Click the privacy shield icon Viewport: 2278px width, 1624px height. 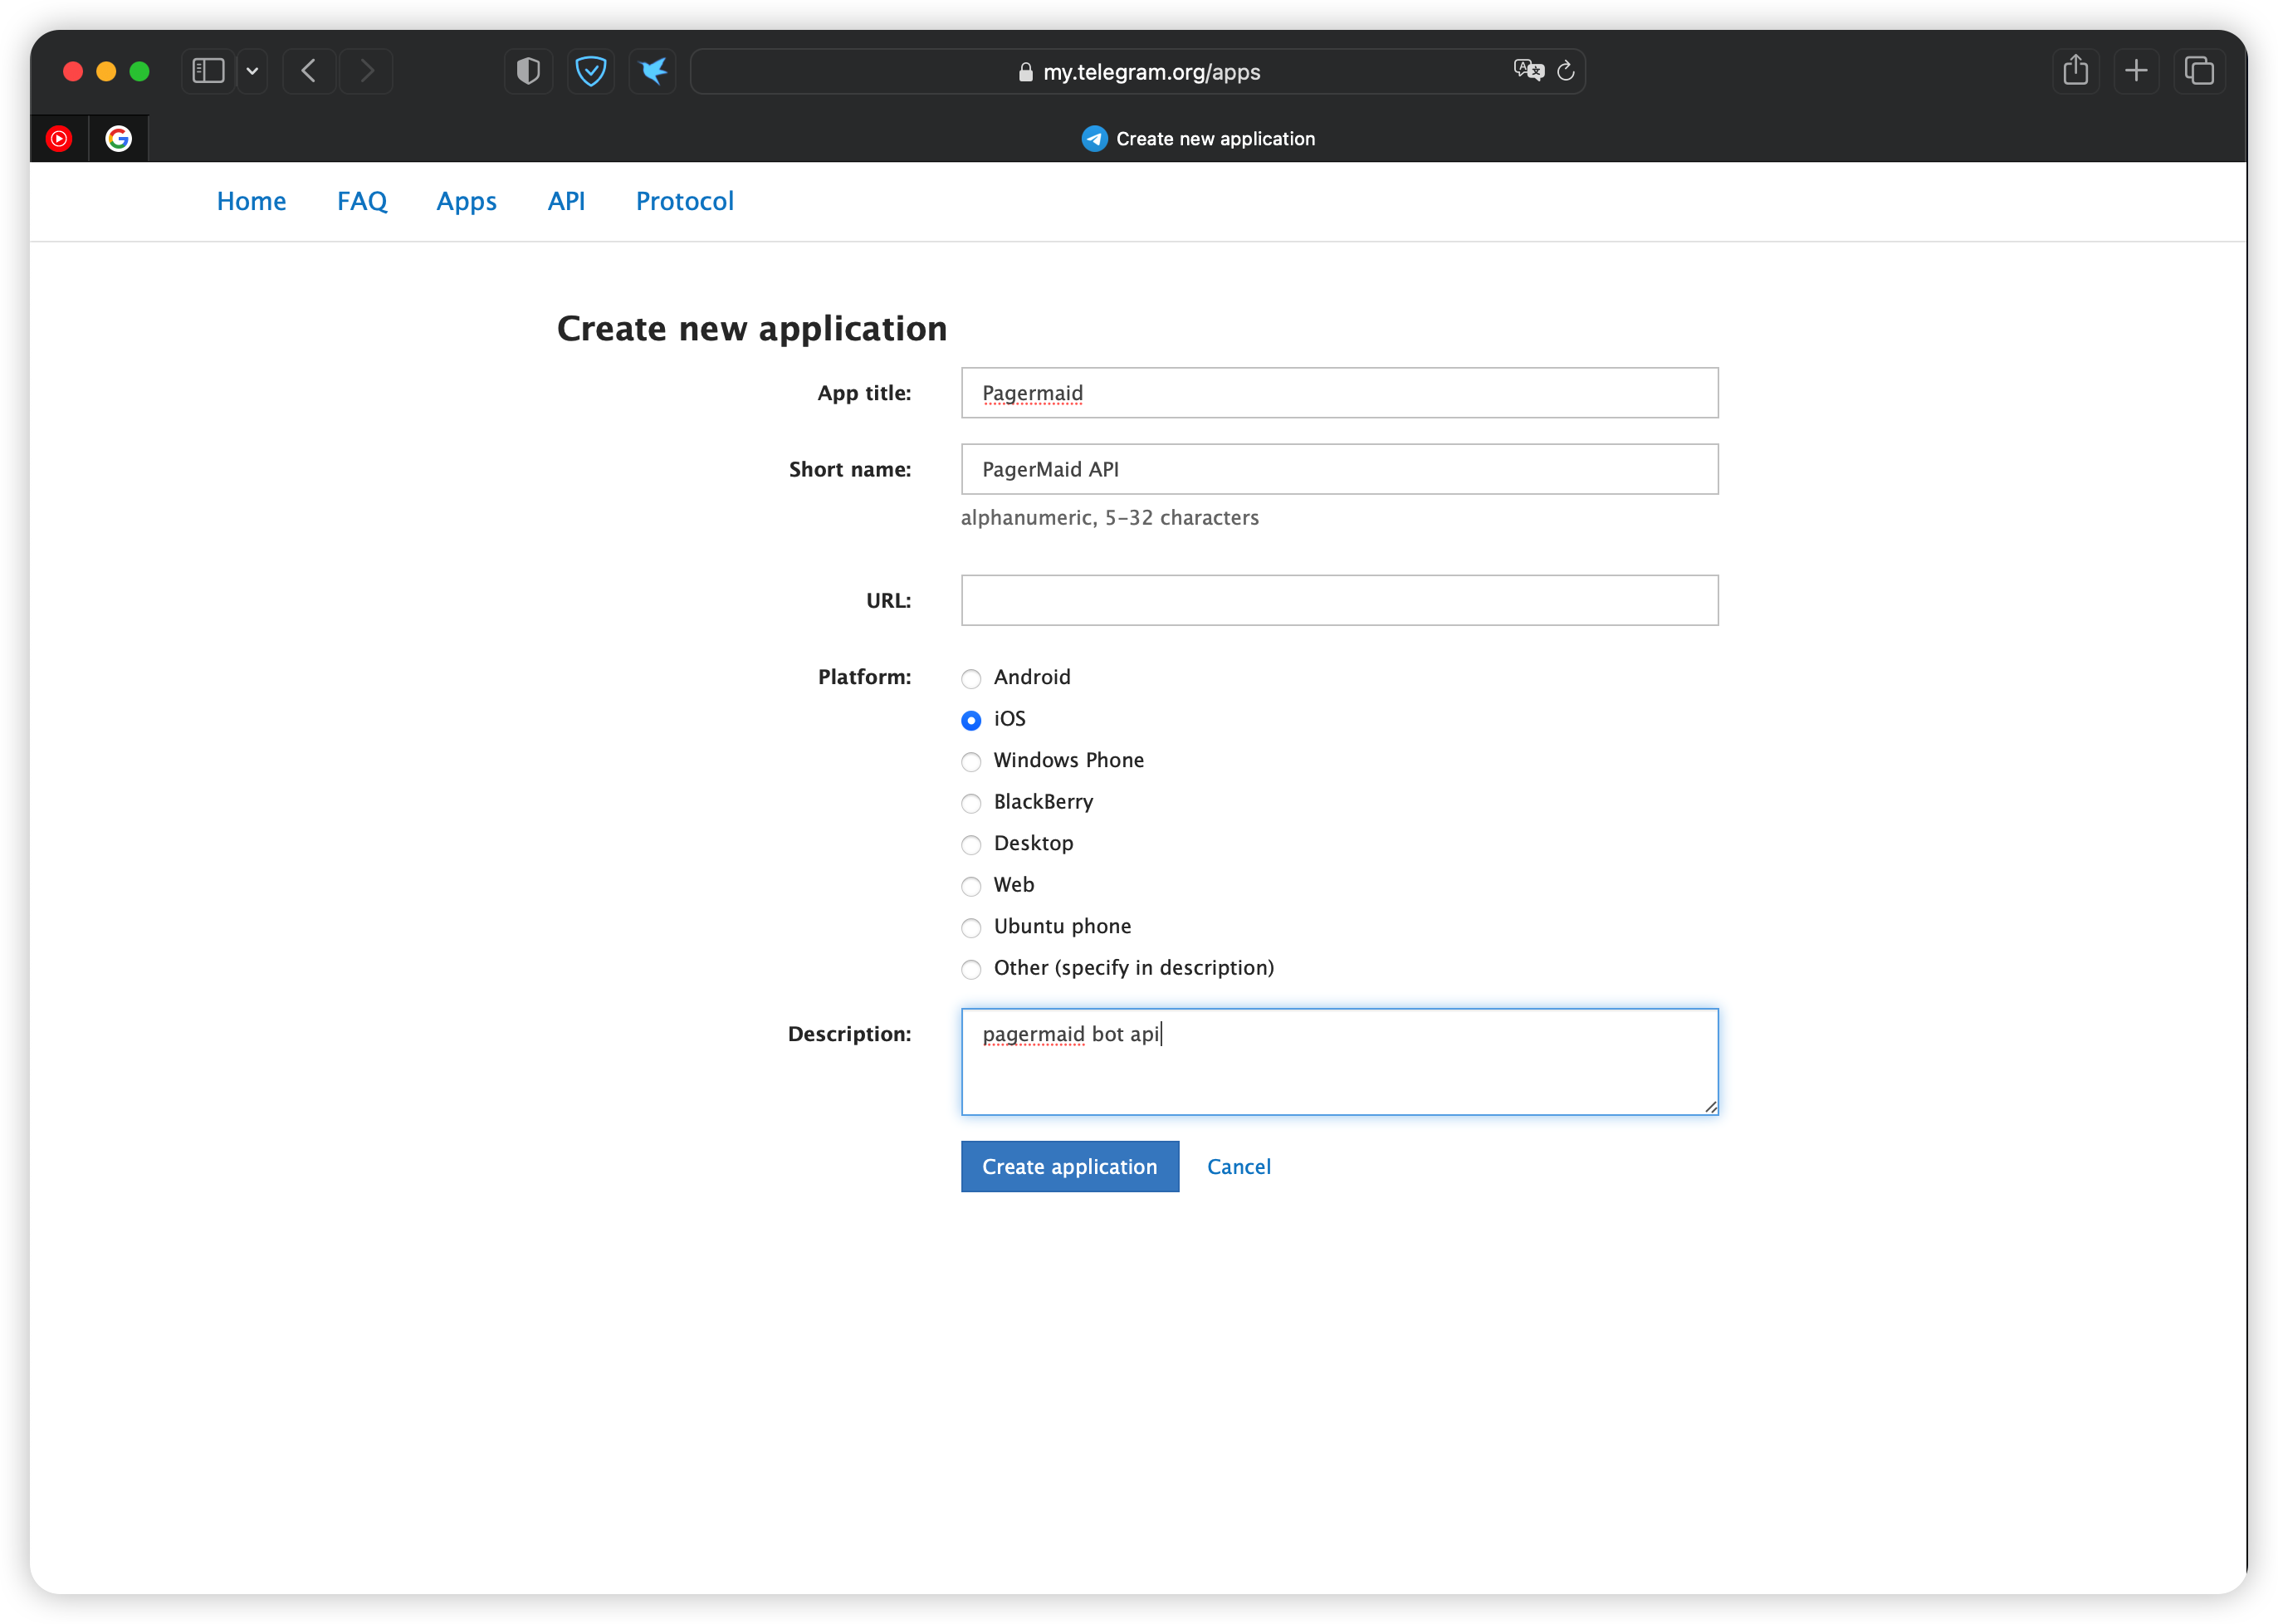point(528,71)
